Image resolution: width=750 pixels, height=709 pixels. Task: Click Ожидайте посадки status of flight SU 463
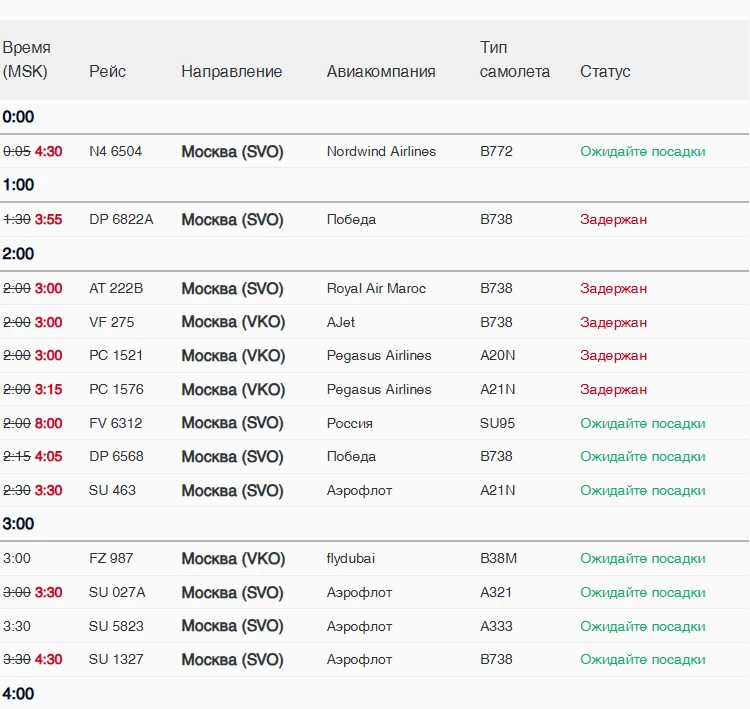click(643, 490)
